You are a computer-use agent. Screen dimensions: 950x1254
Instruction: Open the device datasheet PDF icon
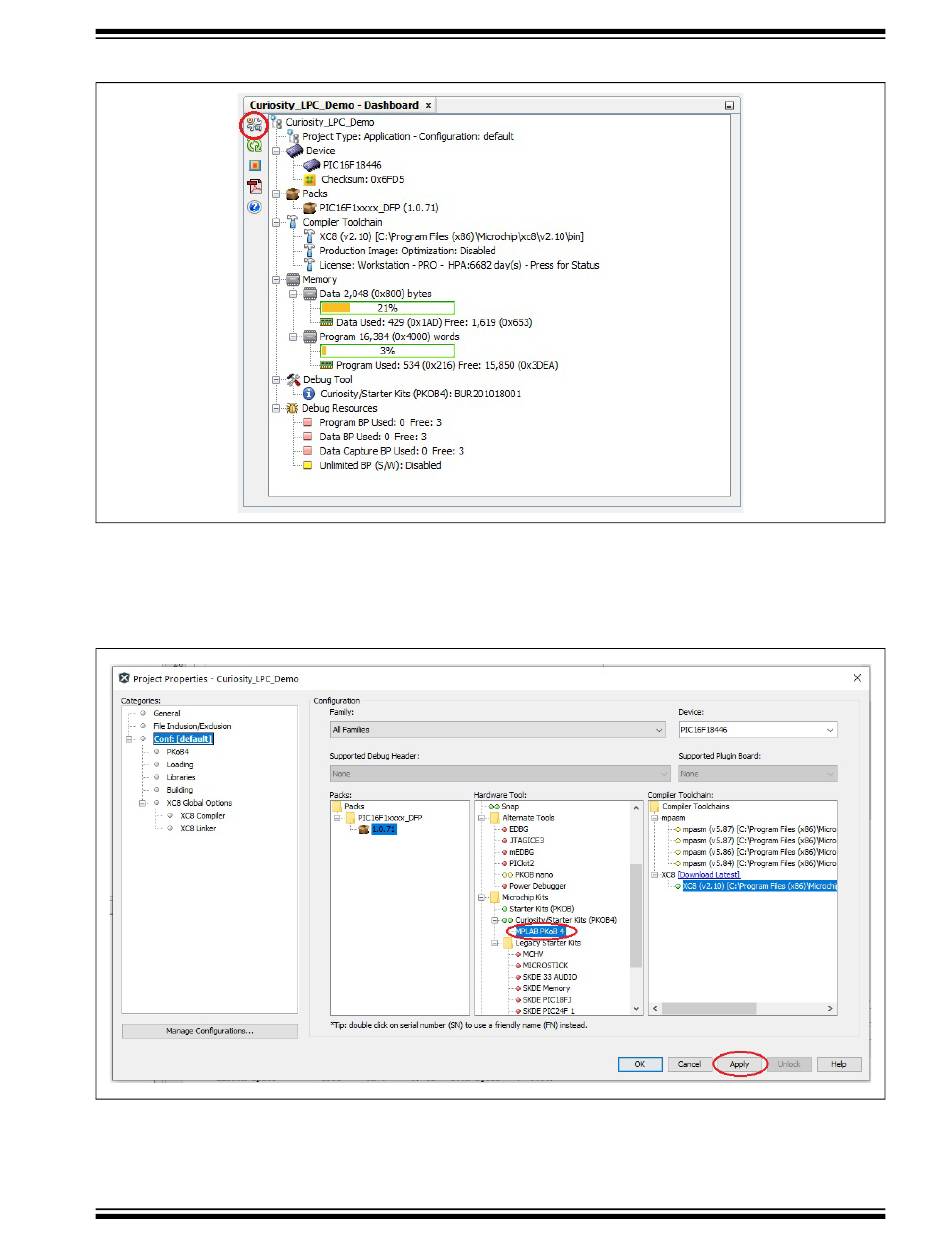click(254, 186)
